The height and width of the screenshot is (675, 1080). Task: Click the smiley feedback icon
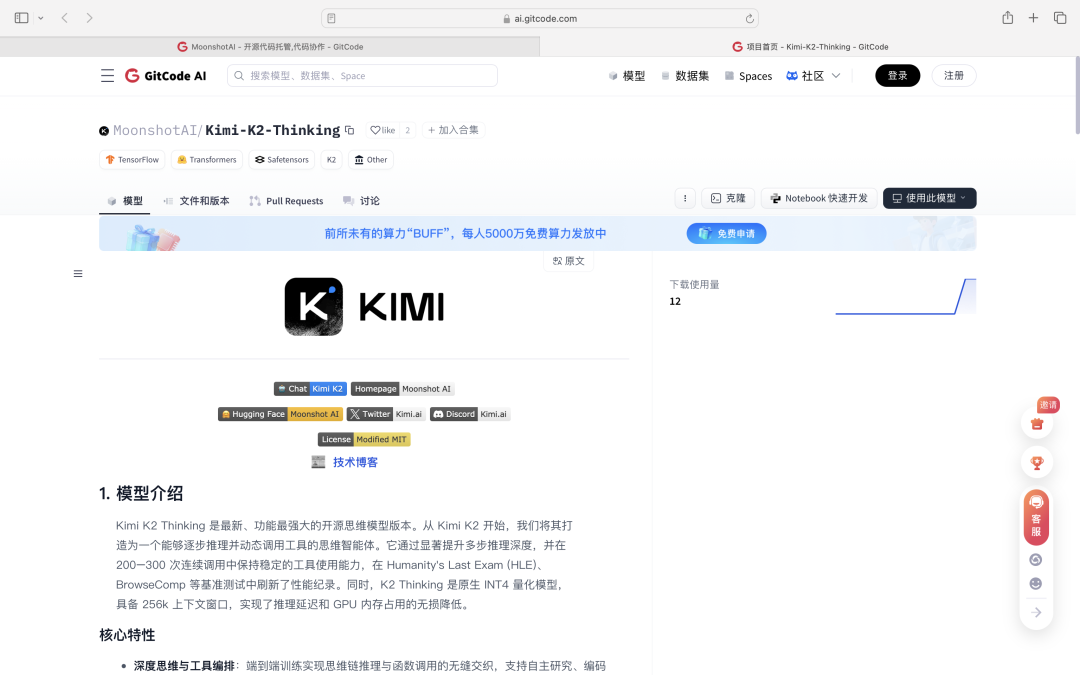1036,584
